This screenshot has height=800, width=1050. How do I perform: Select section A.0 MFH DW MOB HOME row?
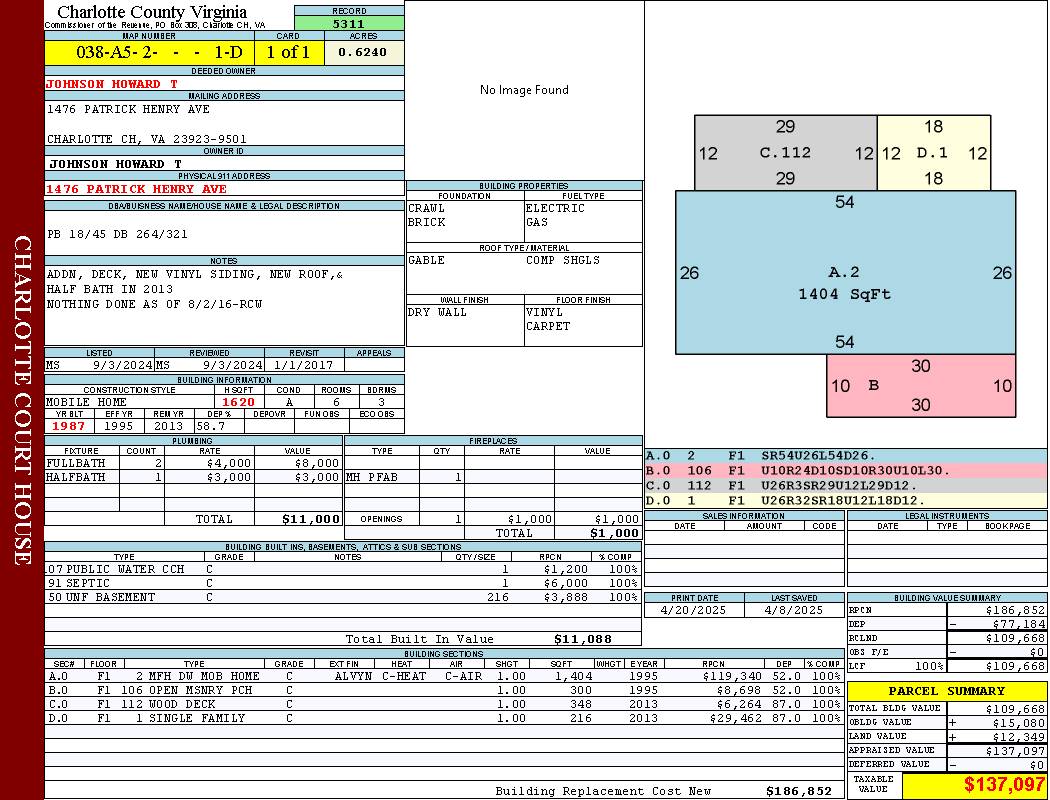[x=444, y=676]
